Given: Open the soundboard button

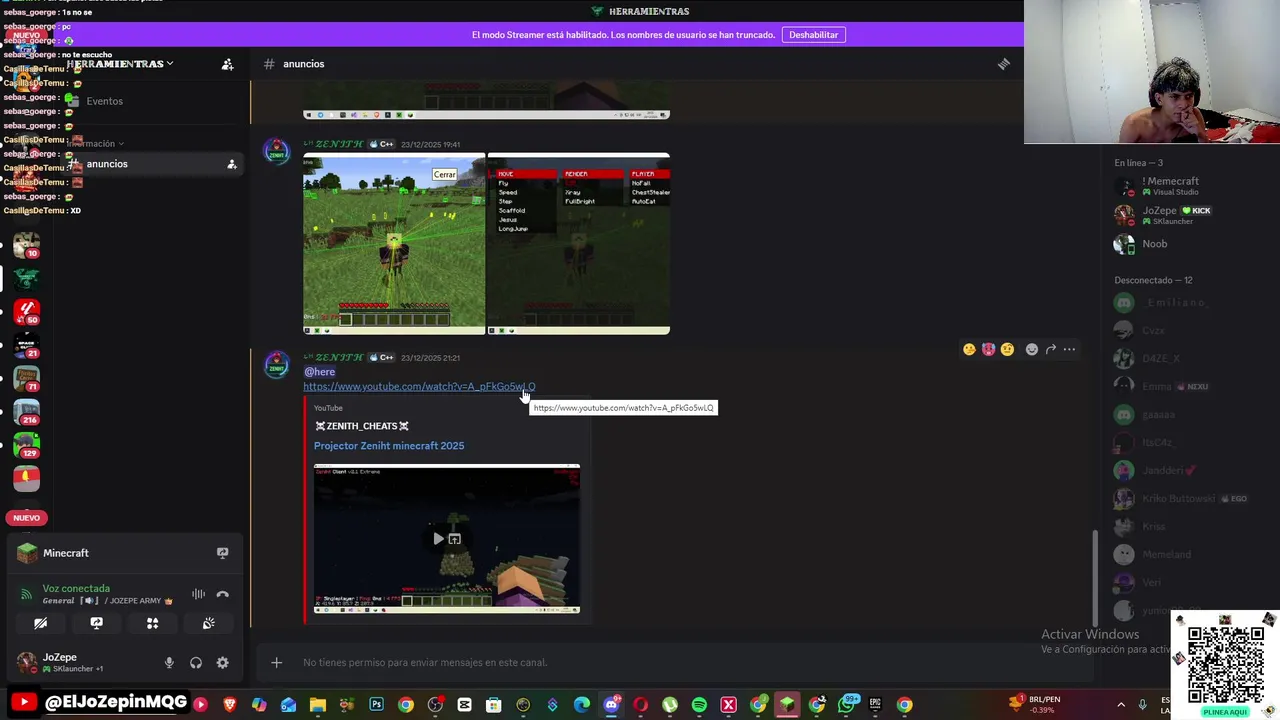Looking at the screenshot, I should (x=208, y=623).
